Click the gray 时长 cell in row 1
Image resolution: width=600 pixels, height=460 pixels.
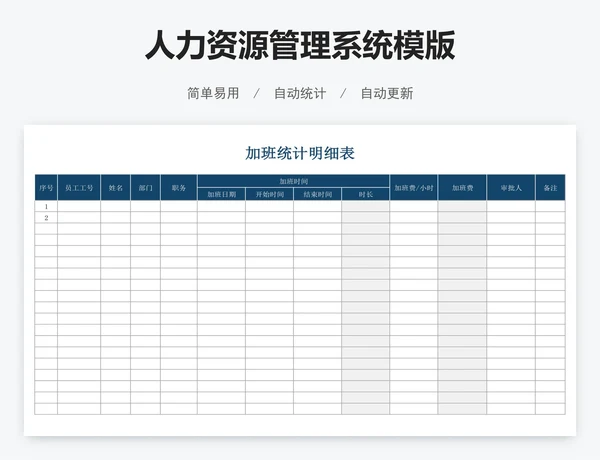click(366, 206)
